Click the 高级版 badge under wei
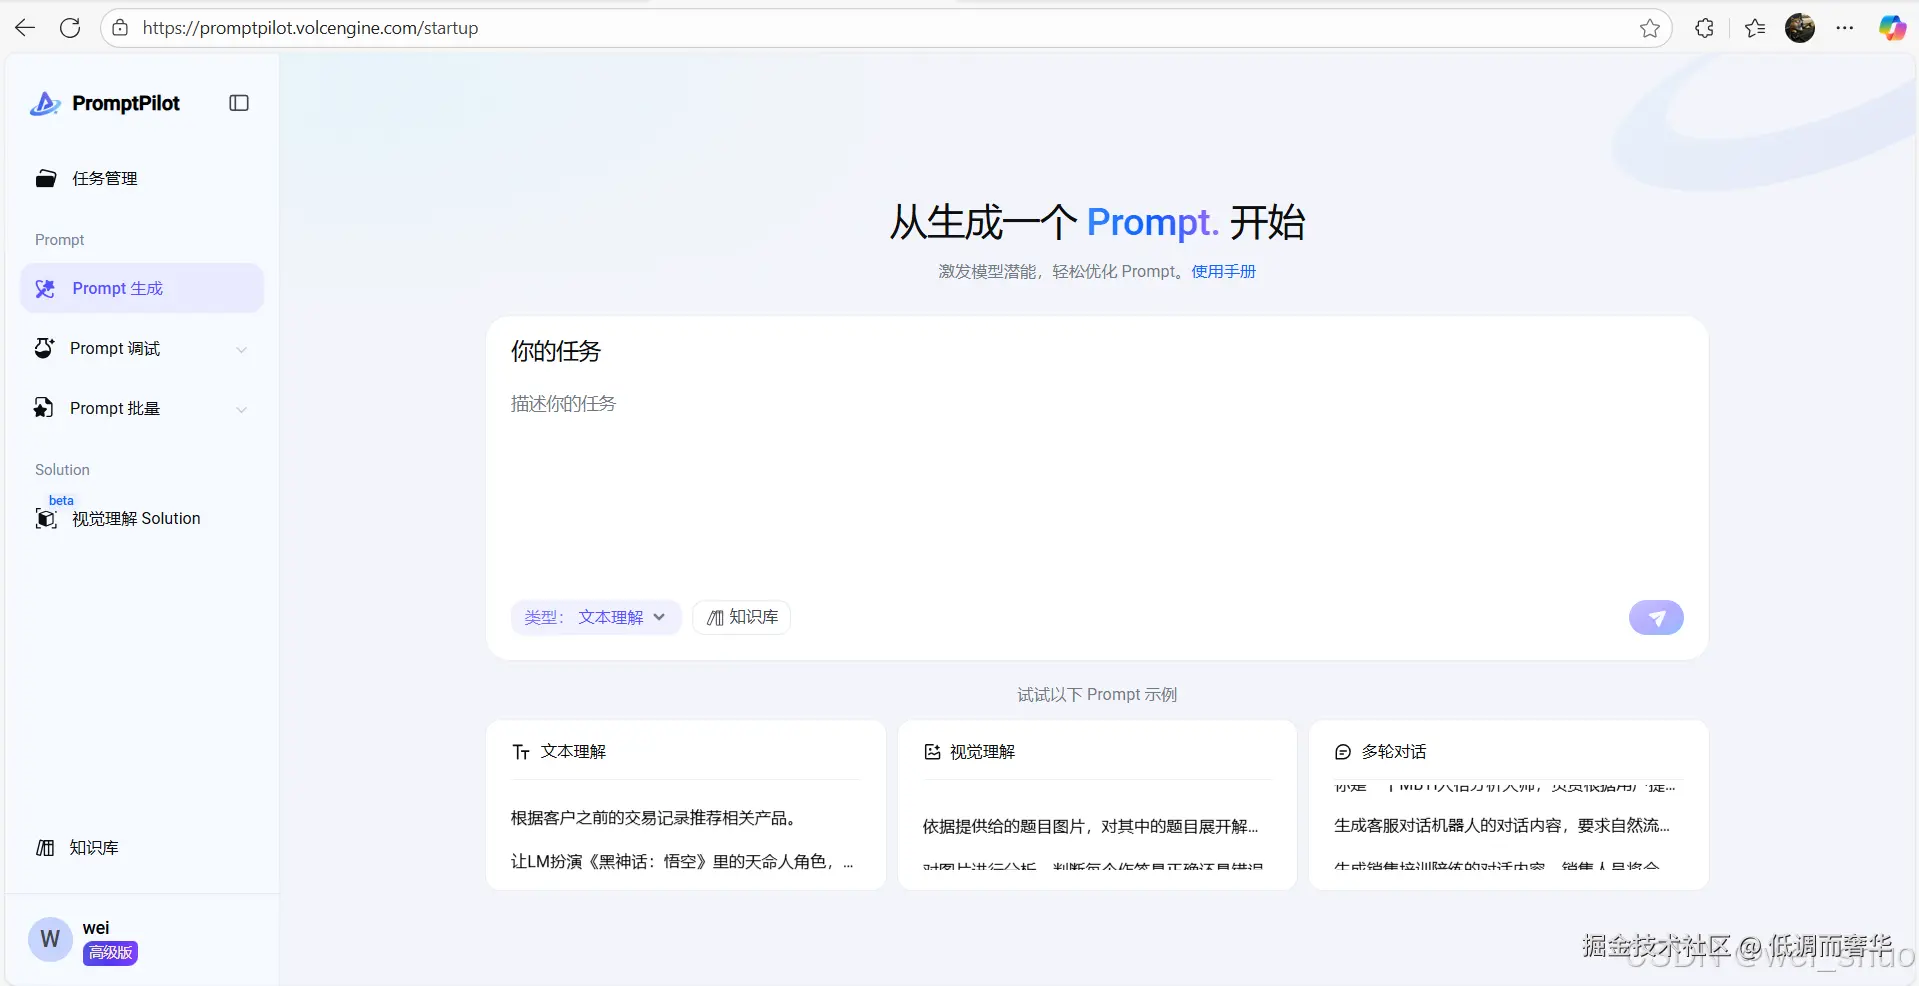 click(x=109, y=953)
